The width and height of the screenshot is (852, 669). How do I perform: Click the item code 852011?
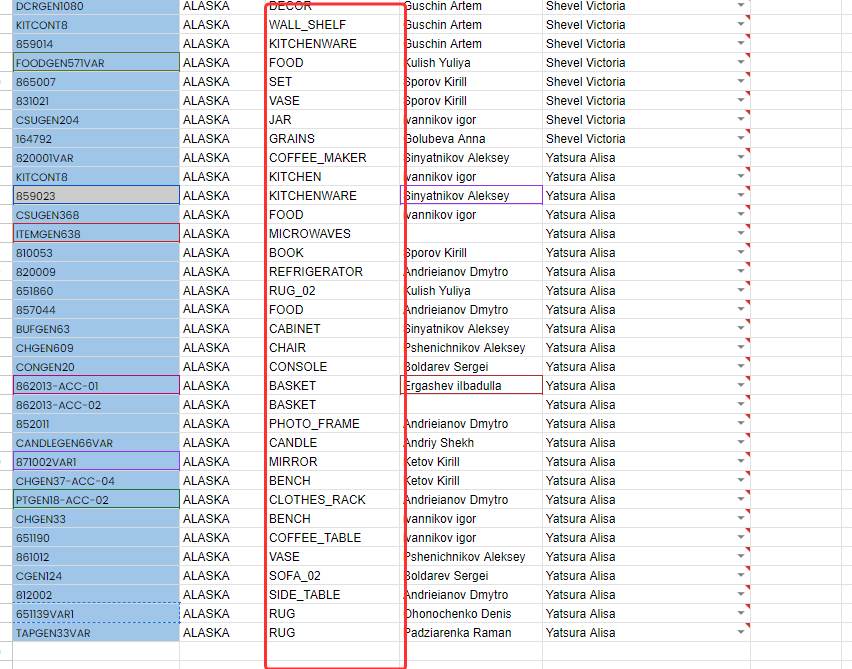[96, 423]
